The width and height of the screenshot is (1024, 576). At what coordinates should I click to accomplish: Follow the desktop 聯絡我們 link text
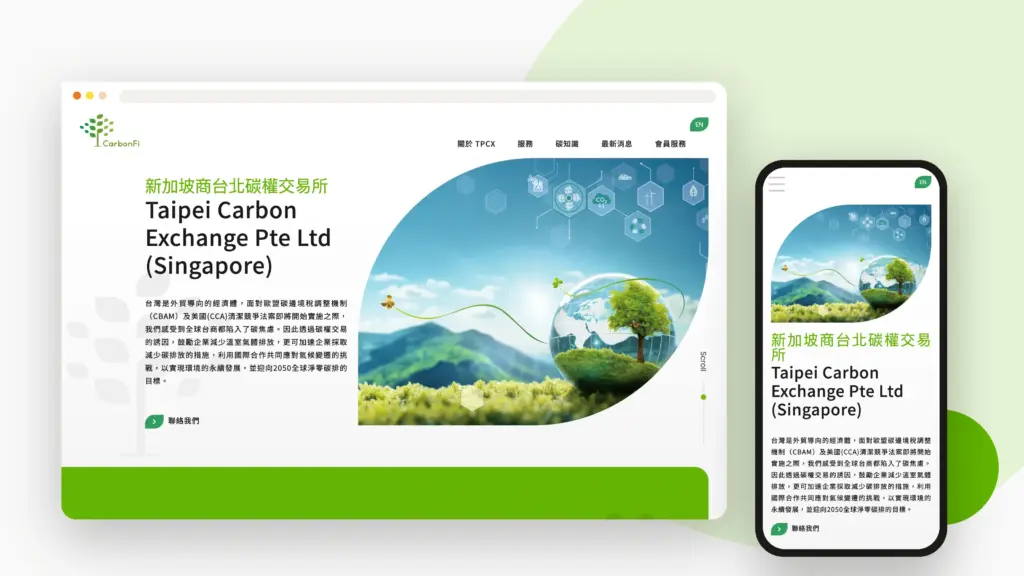click(x=184, y=421)
